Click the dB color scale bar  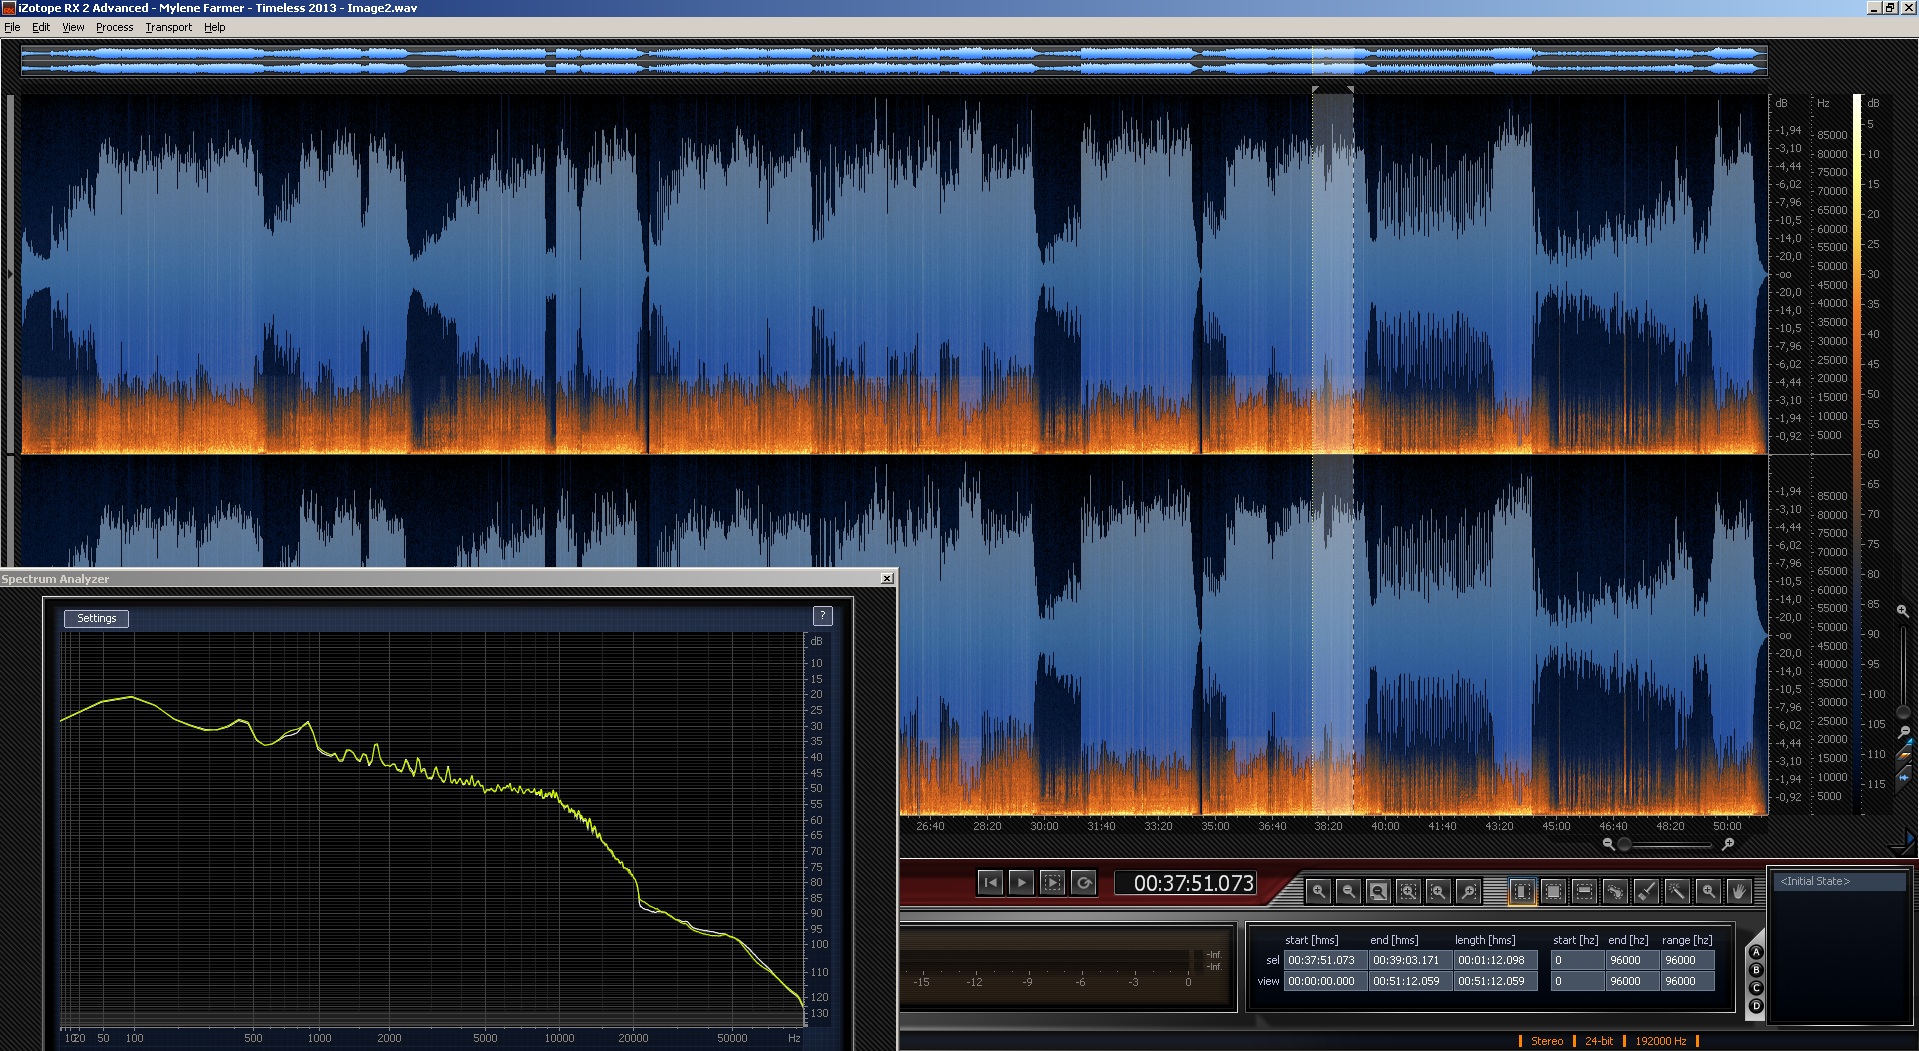[x=1857, y=454]
